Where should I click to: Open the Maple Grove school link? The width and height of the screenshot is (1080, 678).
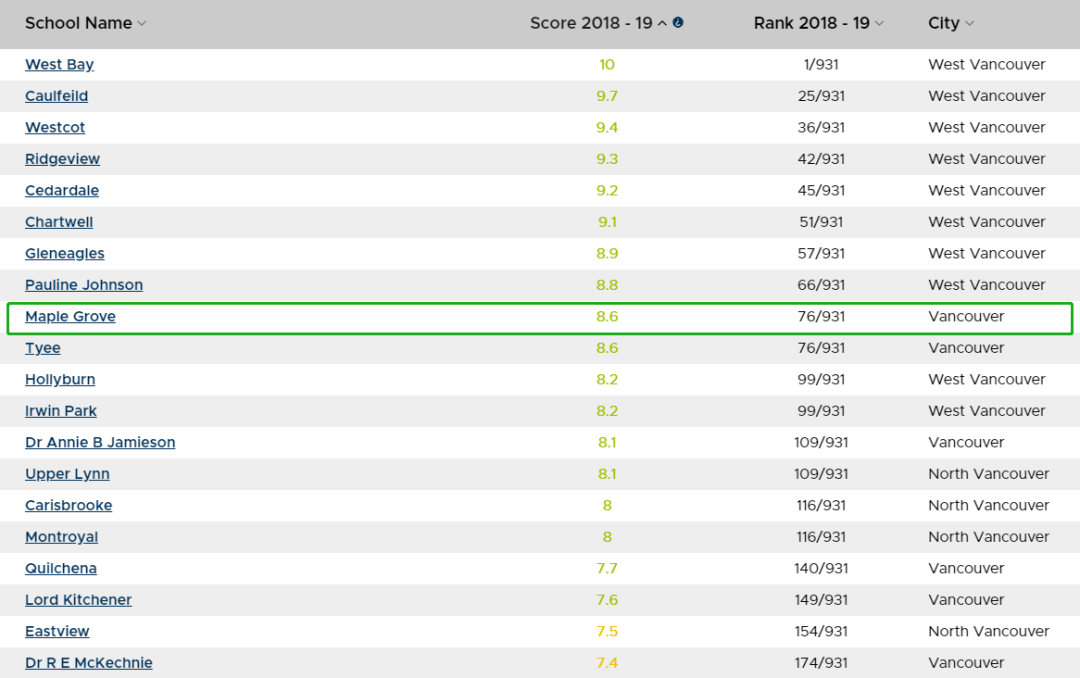[x=70, y=317]
